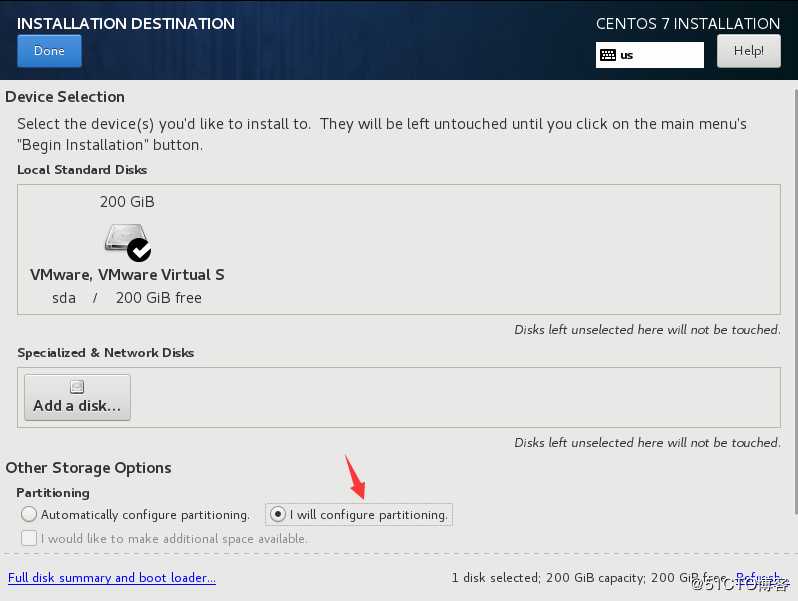Click the Partitioning label
This screenshot has width=798, height=601.
(53, 493)
